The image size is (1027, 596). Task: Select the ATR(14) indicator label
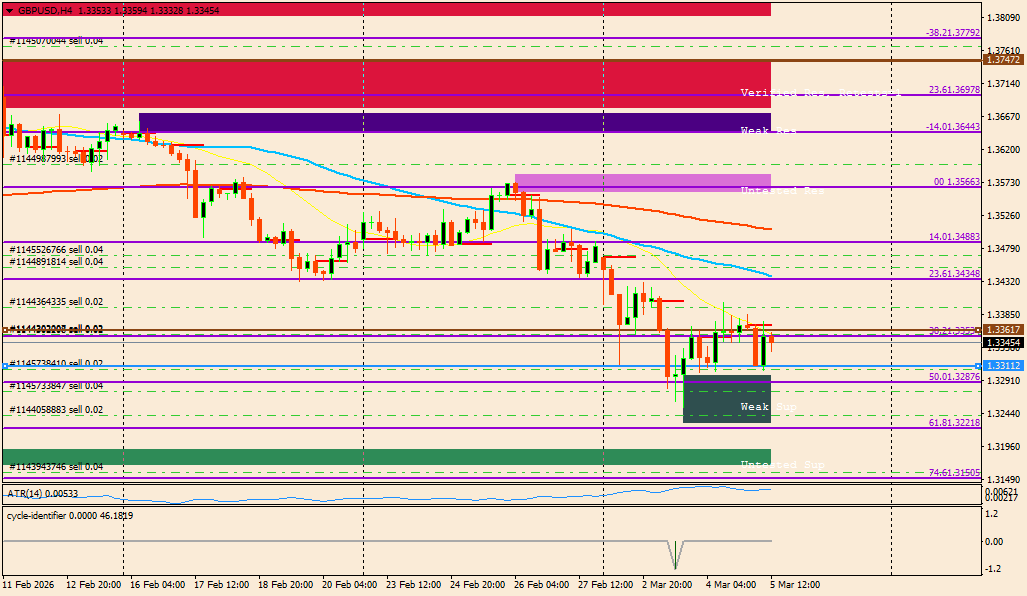pos(43,493)
